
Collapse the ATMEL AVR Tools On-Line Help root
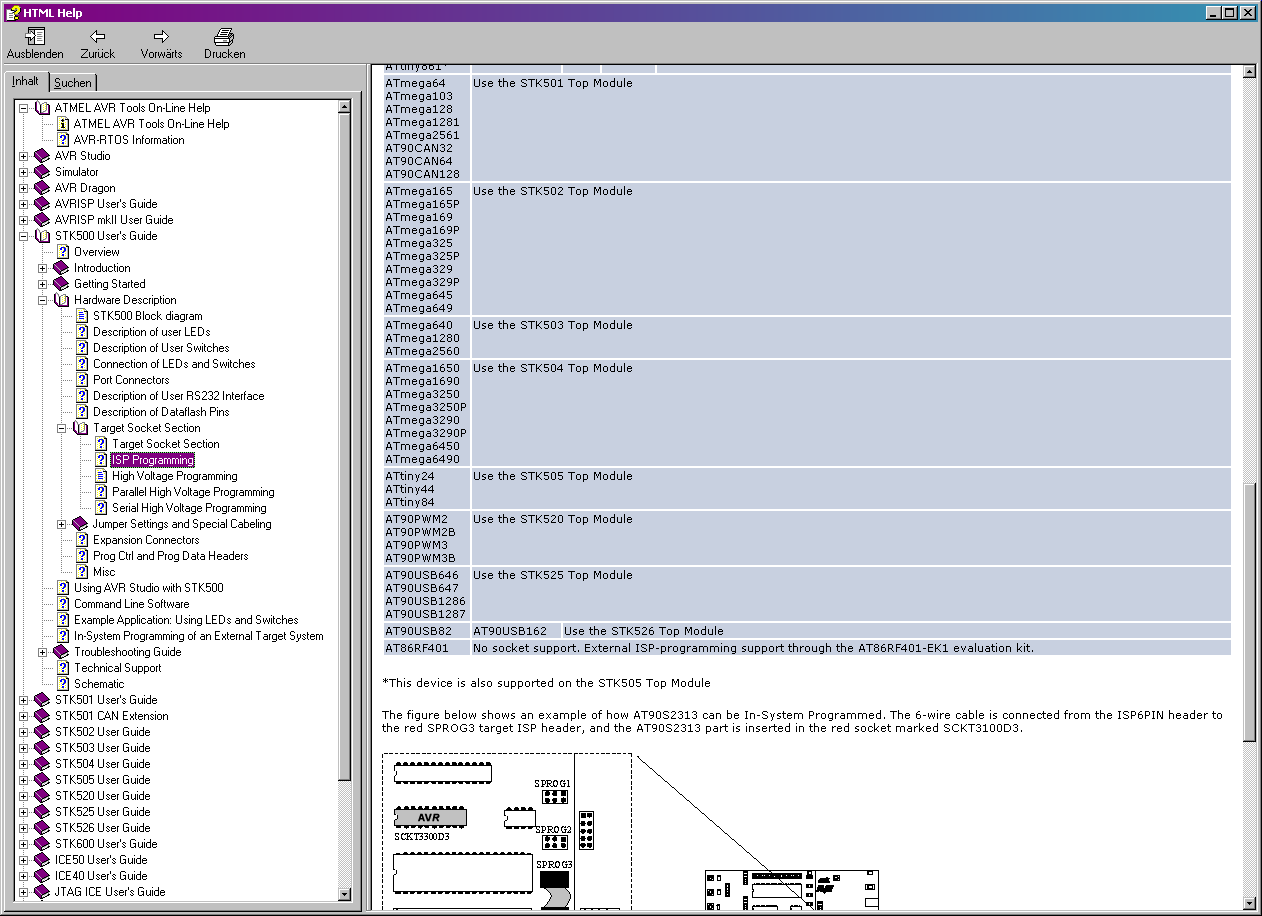click(24, 108)
